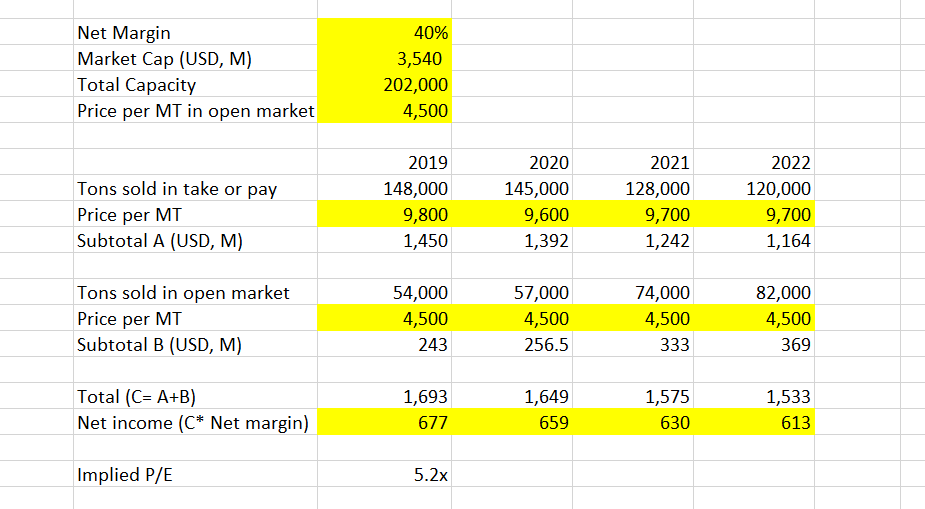The width and height of the screenshot is (925, 509).
Task: Select the Total Capacity value 202,000
Action: [384, 85]
